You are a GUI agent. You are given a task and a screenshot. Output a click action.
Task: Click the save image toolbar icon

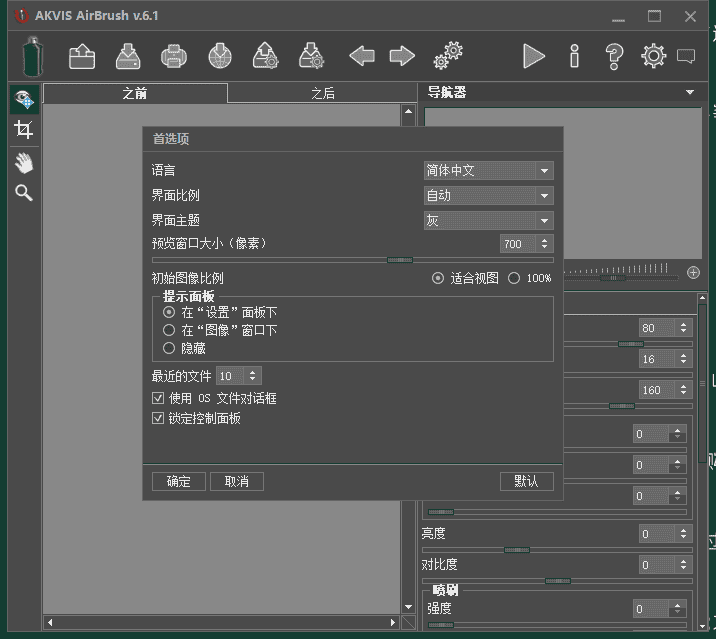tap(128, 56)
